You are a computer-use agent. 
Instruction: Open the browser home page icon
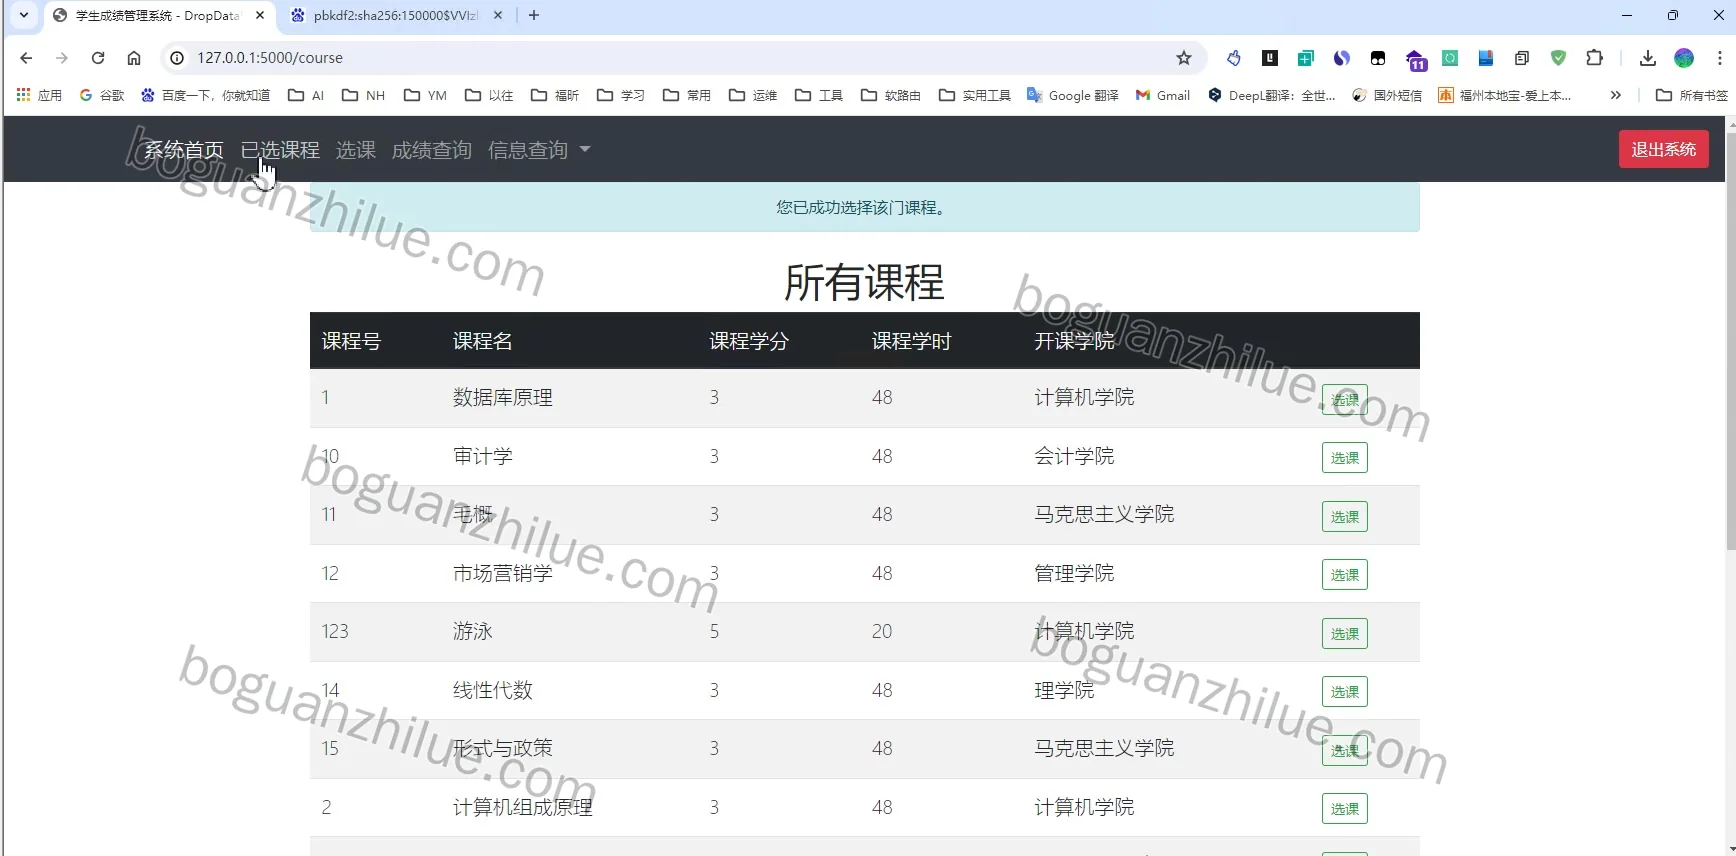pos(134,58)
